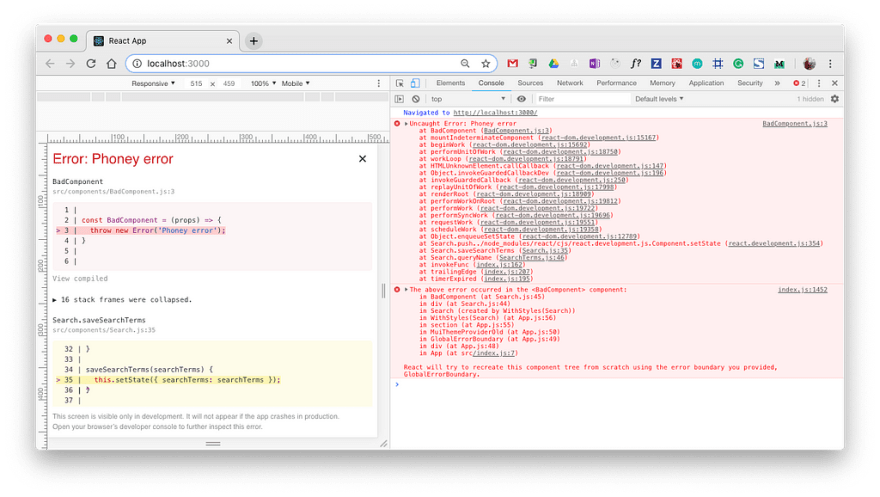Open the Default levels dropdown

(x=659, y=99)
